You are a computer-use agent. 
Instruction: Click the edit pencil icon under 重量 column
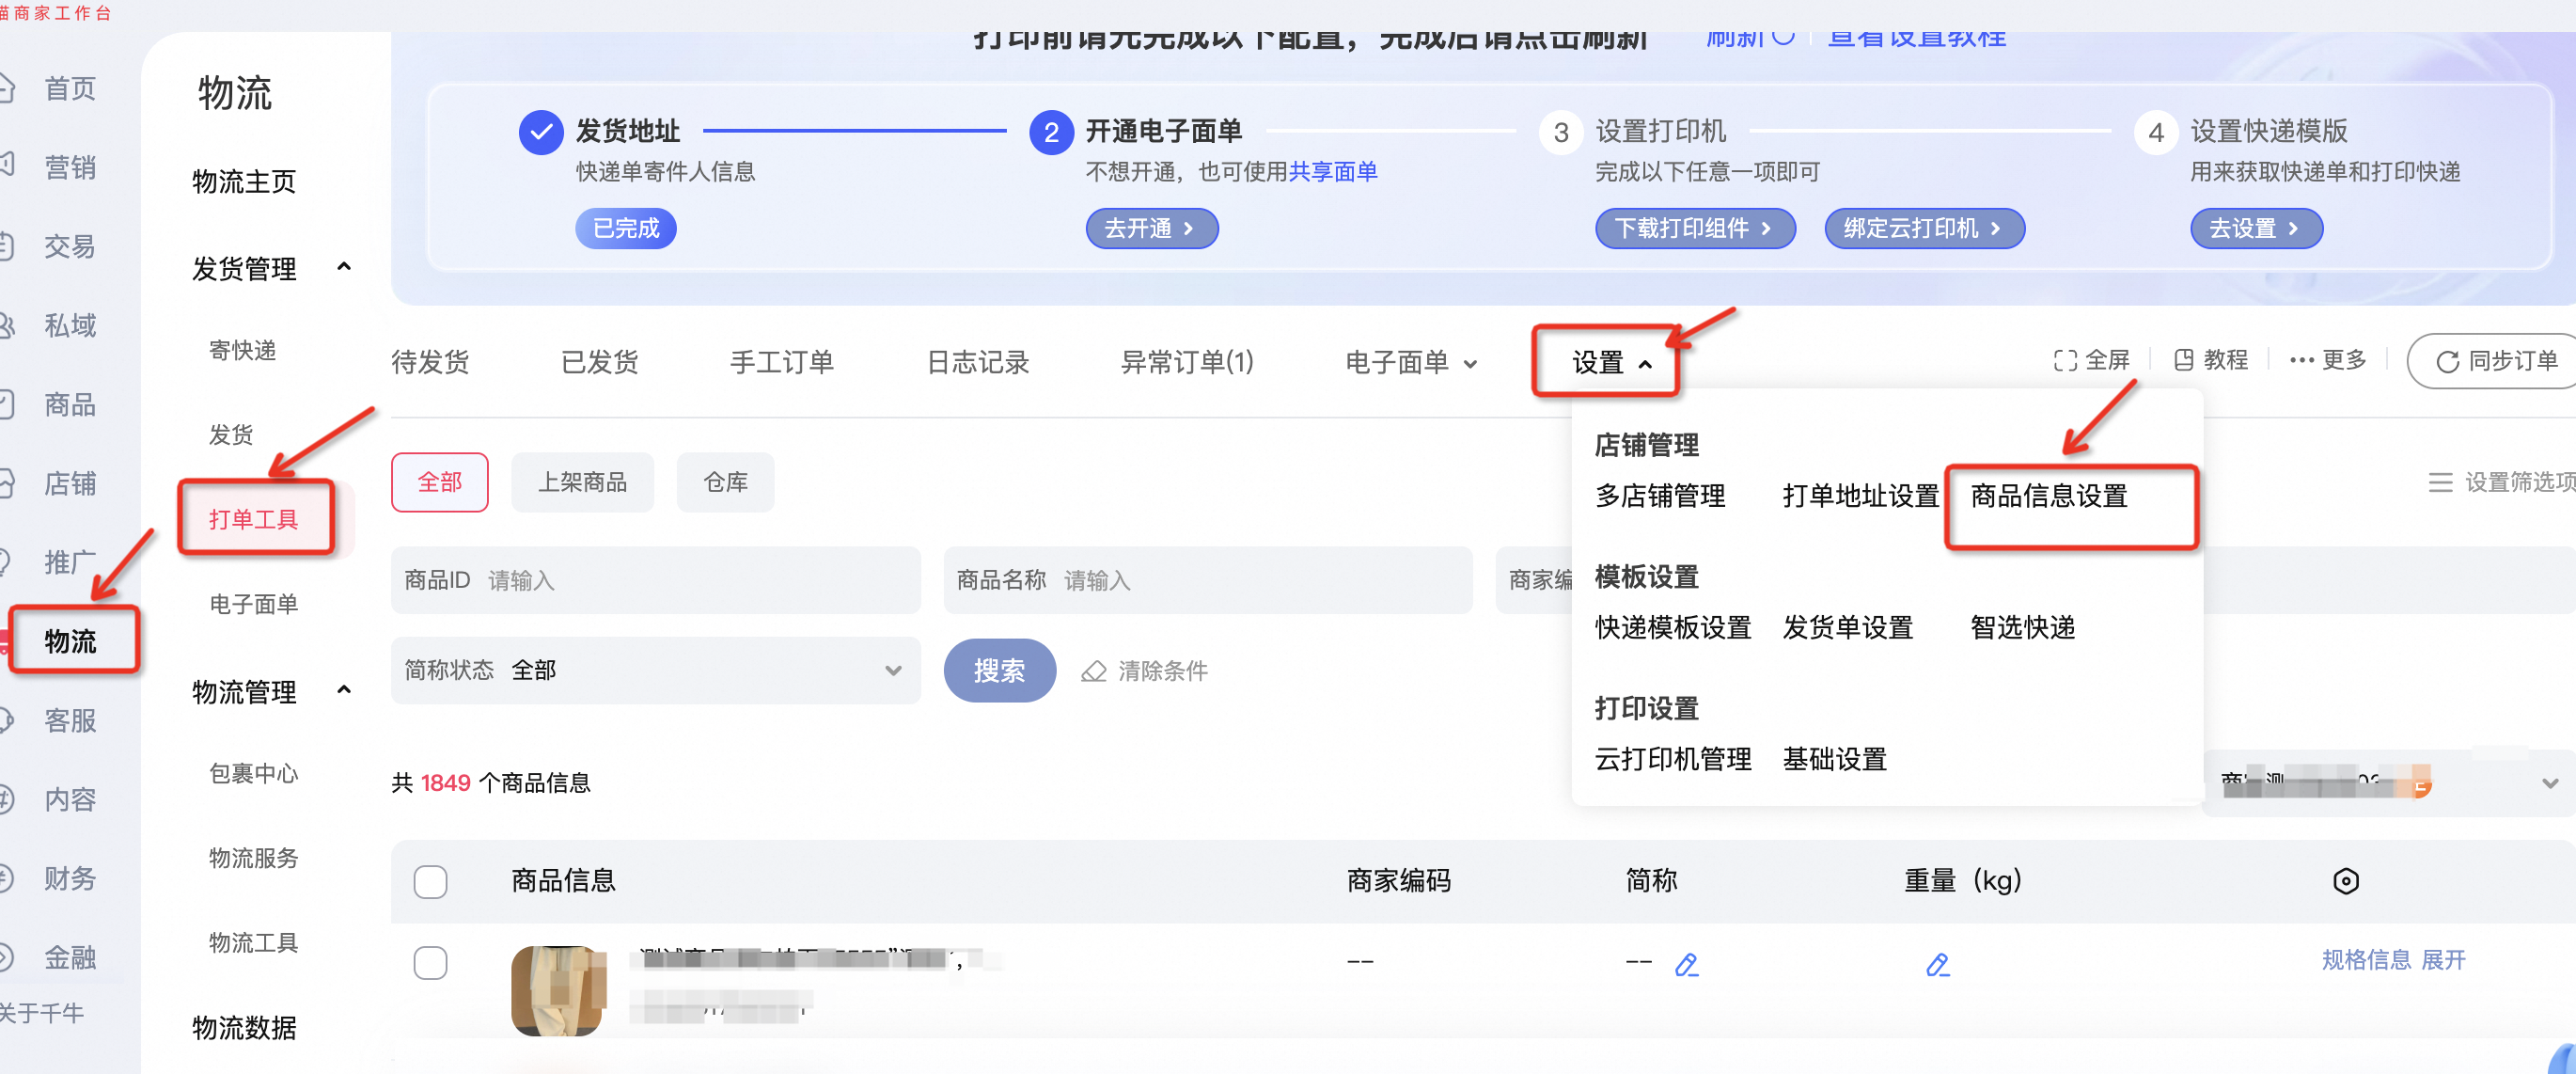(1937, 964)
